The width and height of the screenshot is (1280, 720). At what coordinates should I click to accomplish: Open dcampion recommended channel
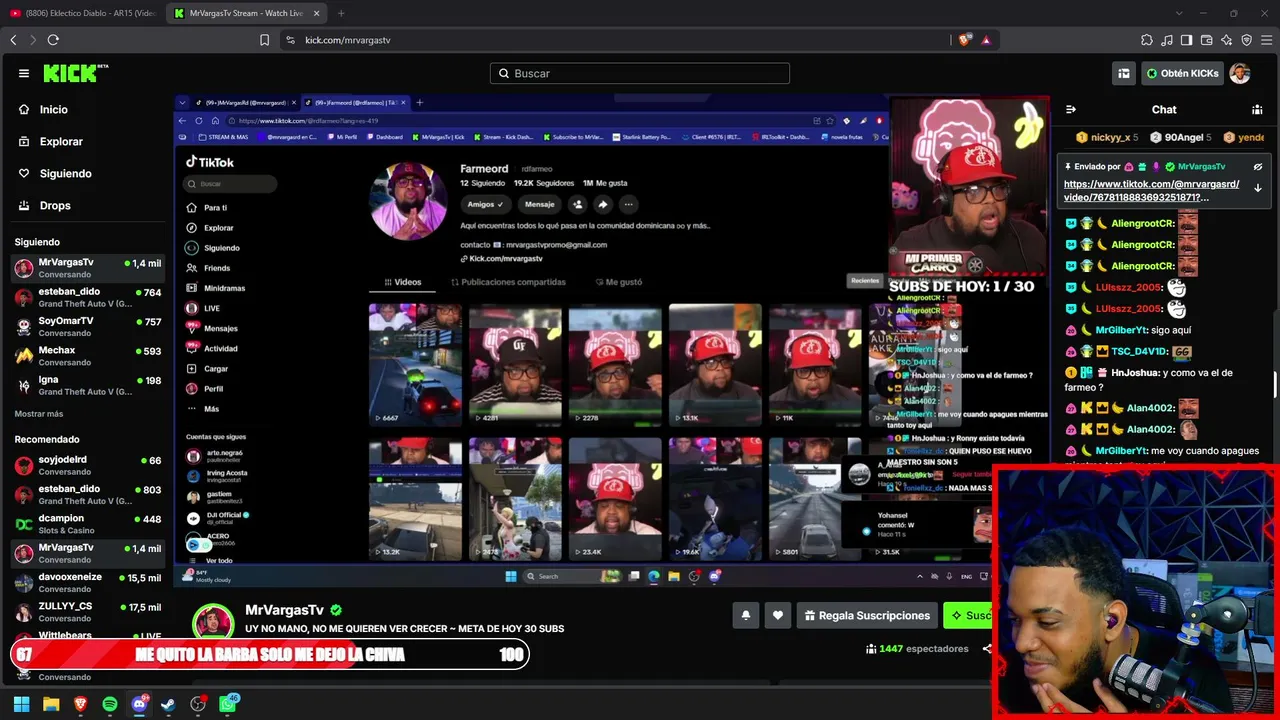(87, 524)
